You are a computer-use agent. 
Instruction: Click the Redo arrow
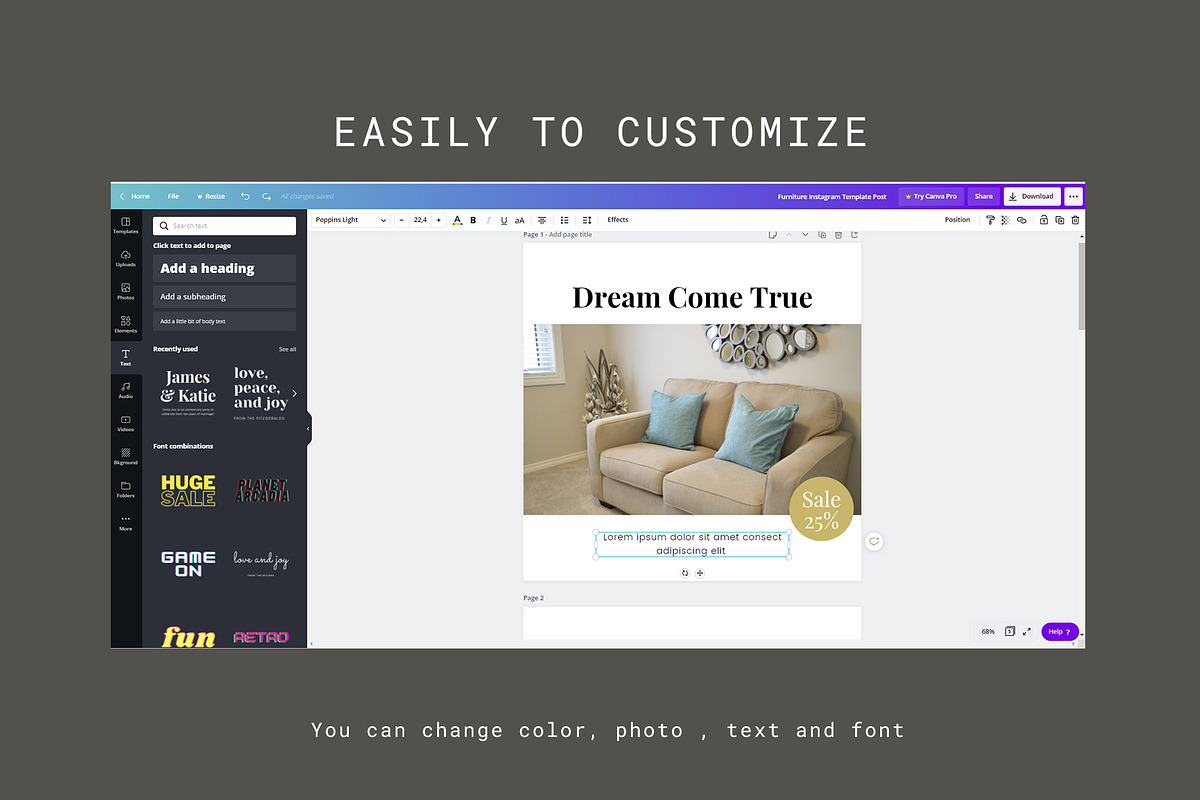click(266, 196)
